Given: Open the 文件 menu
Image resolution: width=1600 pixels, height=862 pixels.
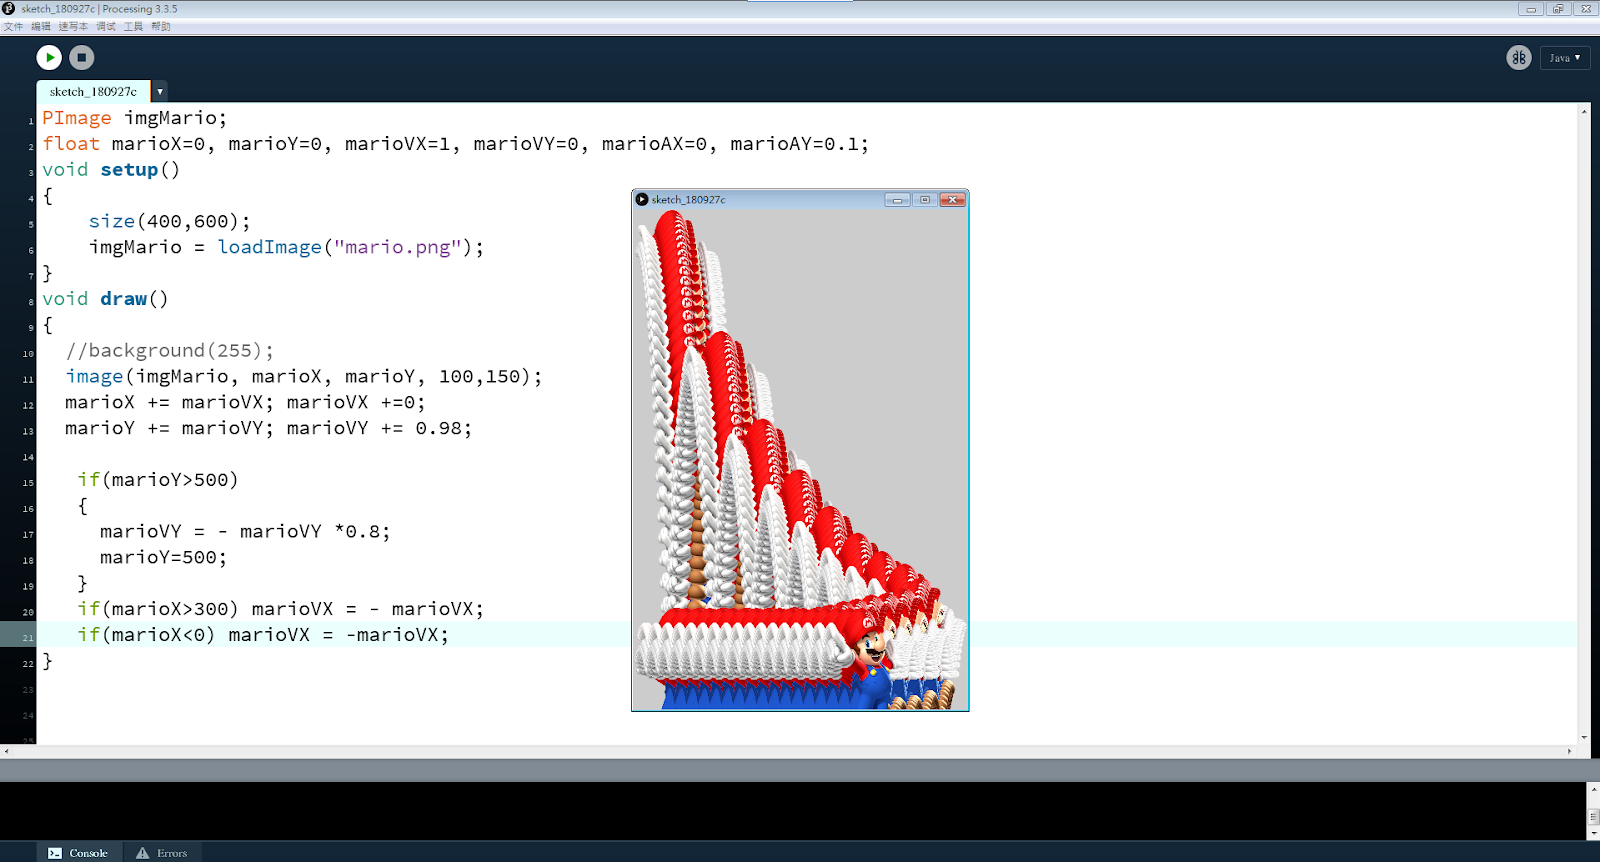Looking at the screenshot, I should click(13, 27).
